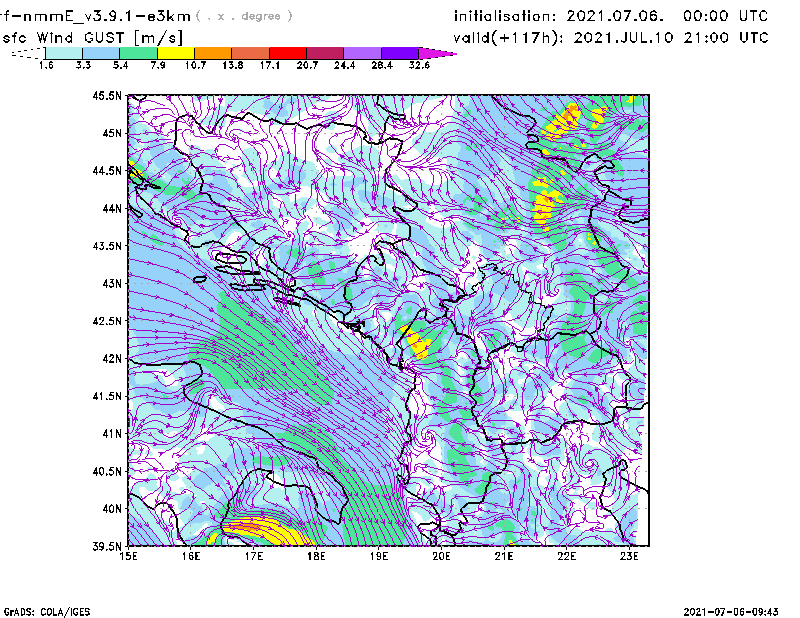Click the legend value 1.6
This screenshot has width=800, height=618.
46,65
